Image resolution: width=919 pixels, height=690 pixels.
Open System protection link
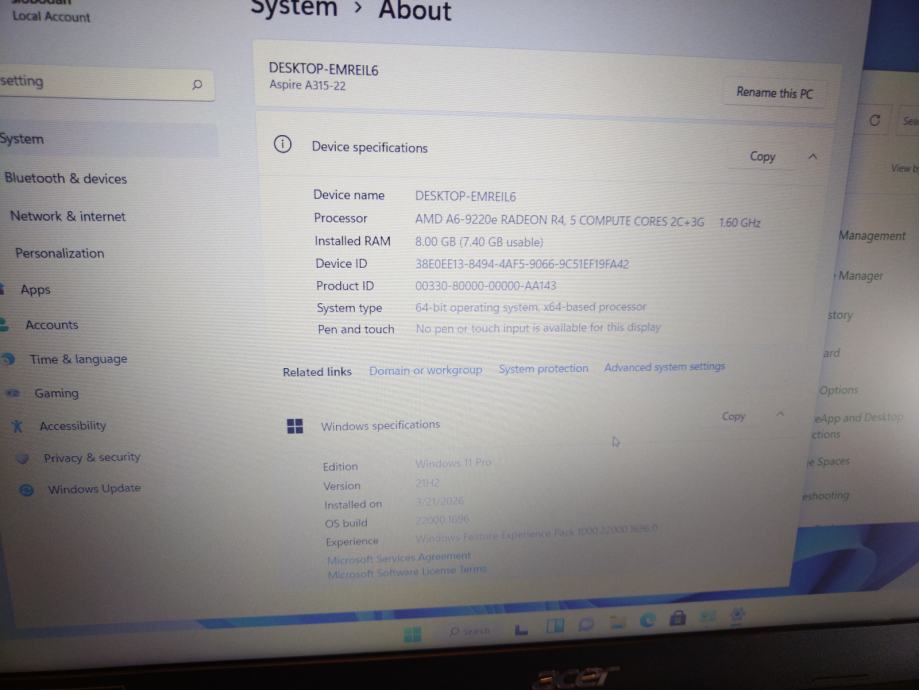pos(543,369)
